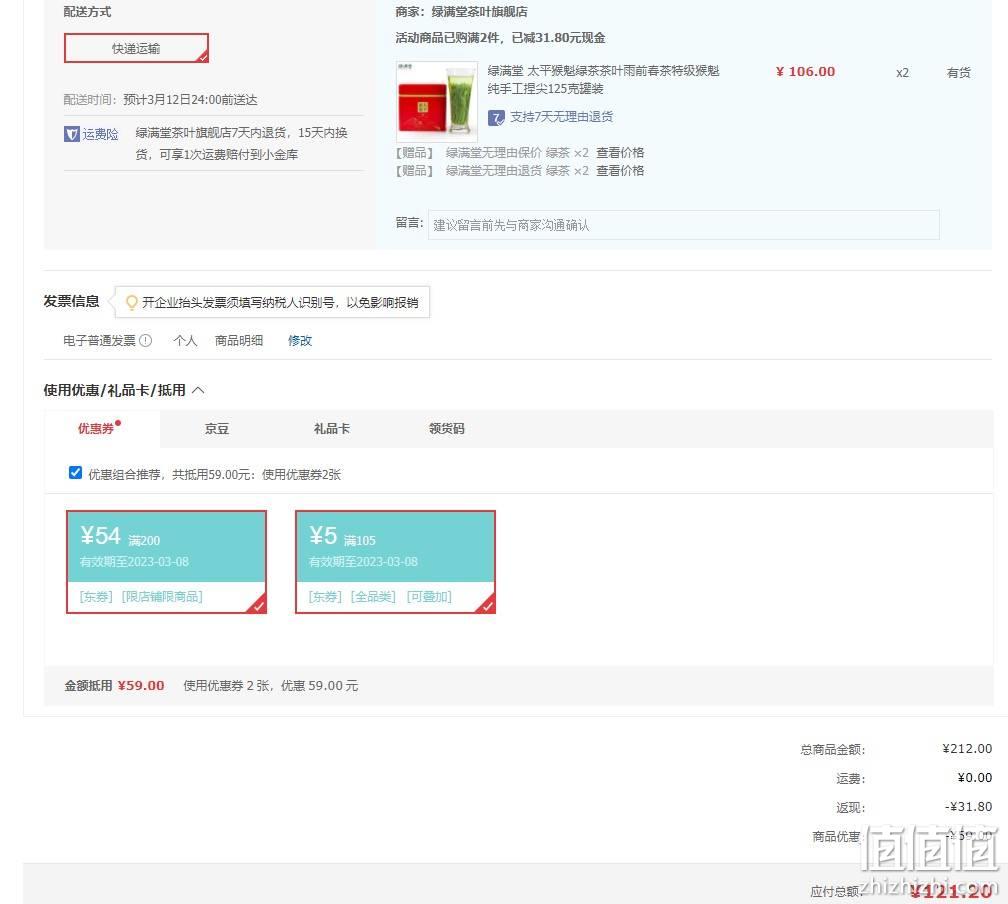
Task: Click the invoice tip lightbulb icon
Action: point(131,302)
